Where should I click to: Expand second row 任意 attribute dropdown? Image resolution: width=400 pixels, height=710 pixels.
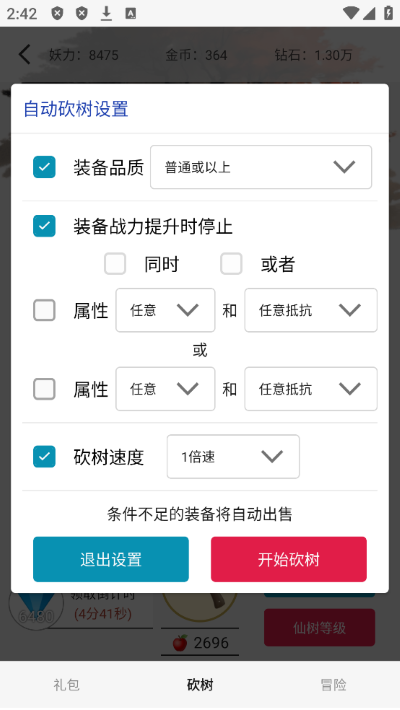click(165, 389)
